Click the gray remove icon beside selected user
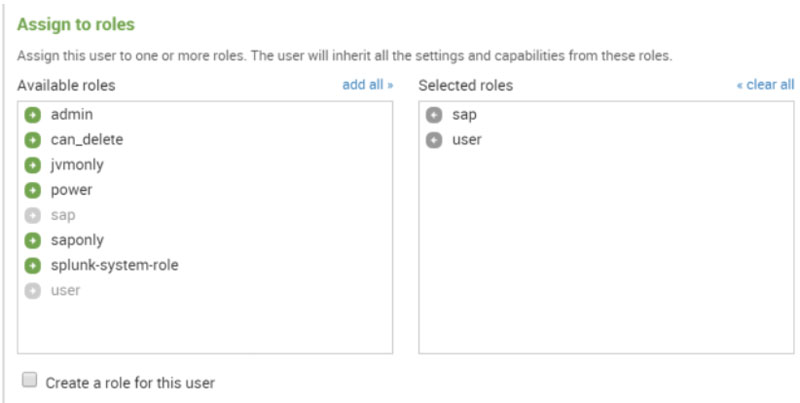Screen dimensions: 800x403 [x=434, y=140]
